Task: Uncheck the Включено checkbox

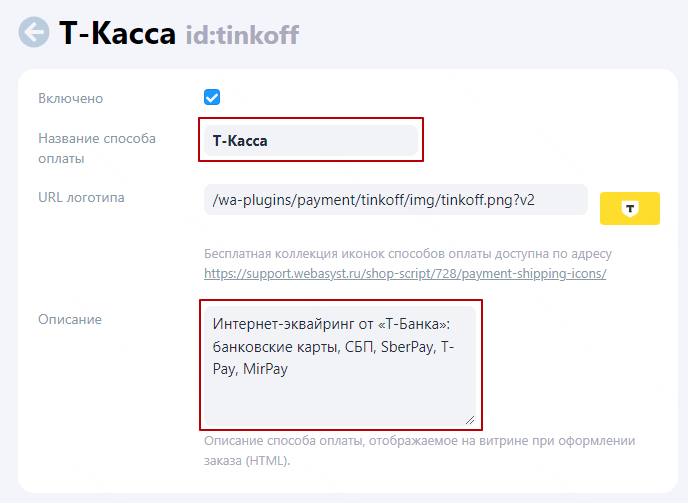Action: (212, 97)
